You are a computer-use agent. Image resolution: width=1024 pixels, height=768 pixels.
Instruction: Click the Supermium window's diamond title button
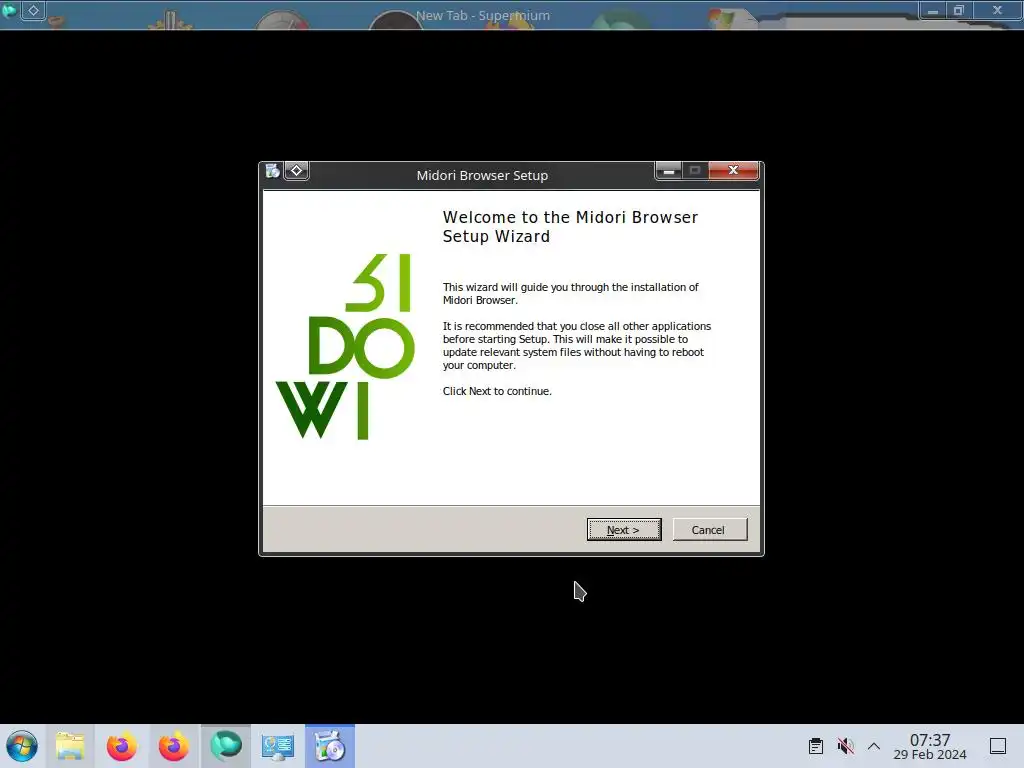click(x=33, y=10)
